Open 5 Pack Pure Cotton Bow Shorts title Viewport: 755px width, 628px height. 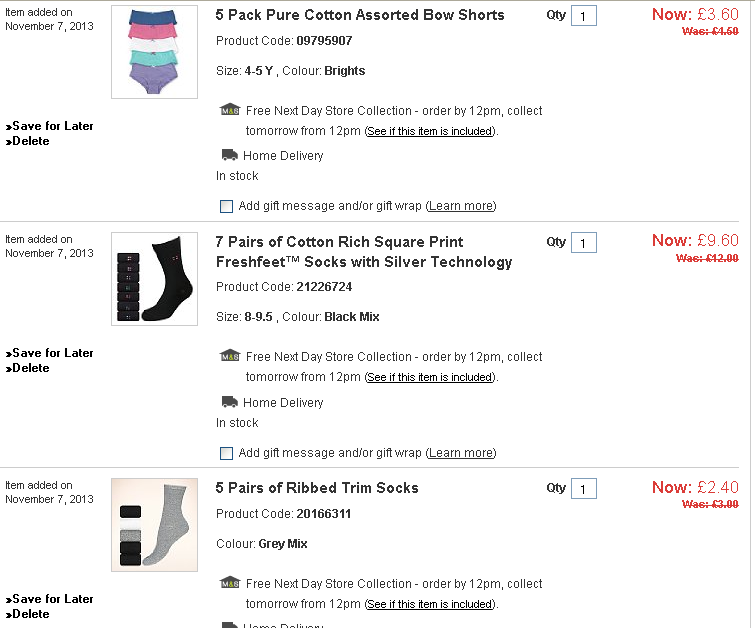[x=360, y=15]
